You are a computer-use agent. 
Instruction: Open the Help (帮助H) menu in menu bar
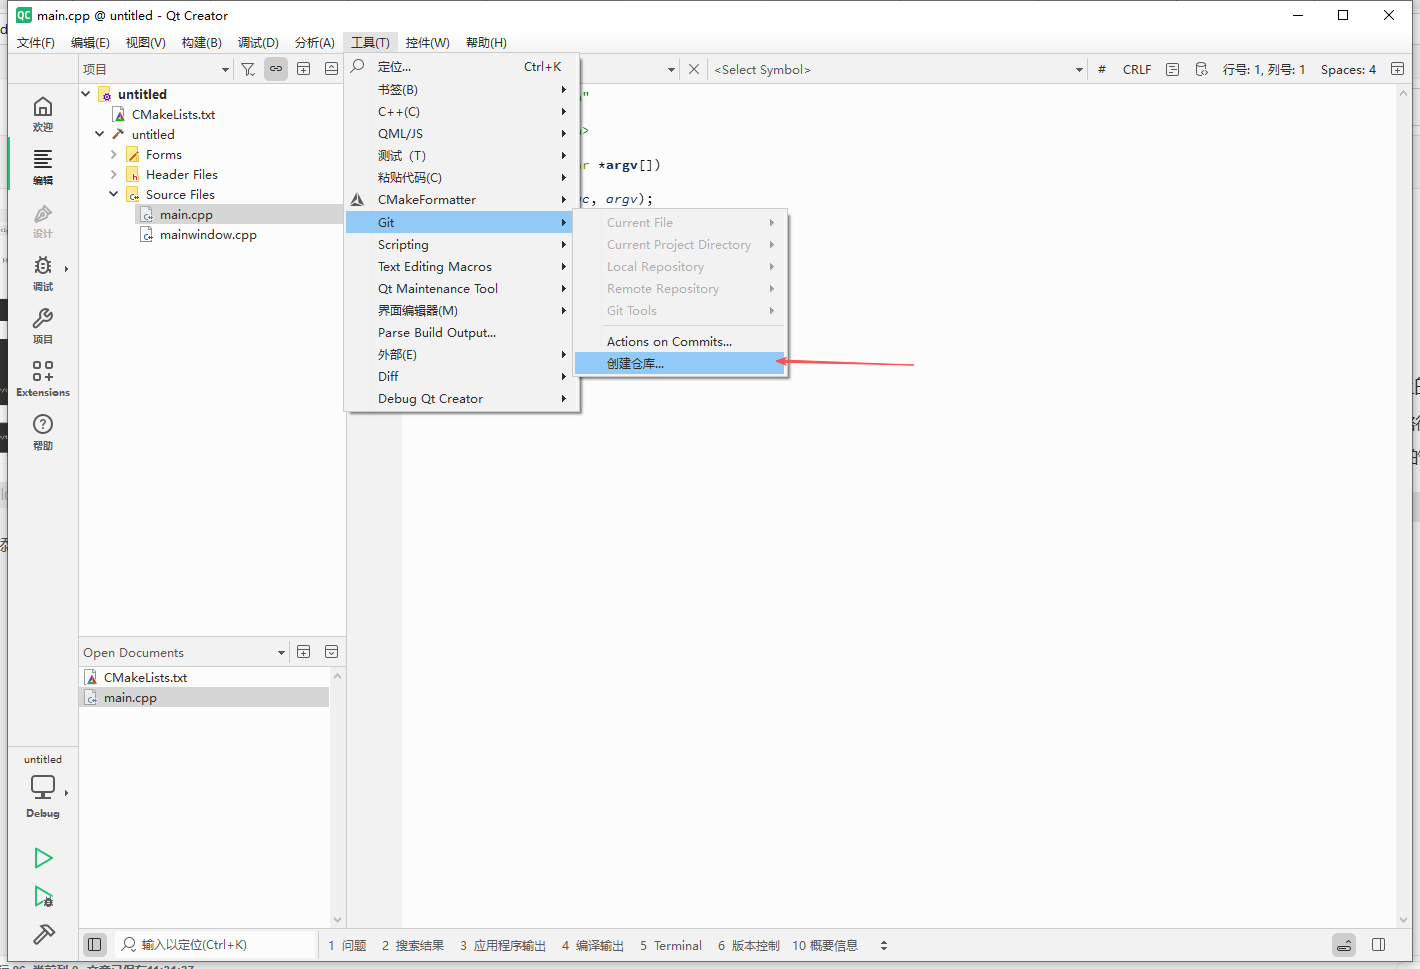486,42
